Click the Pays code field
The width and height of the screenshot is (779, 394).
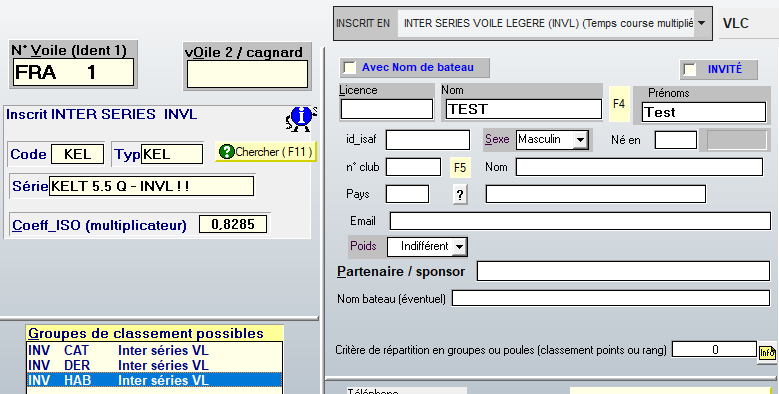coord(407,194)
